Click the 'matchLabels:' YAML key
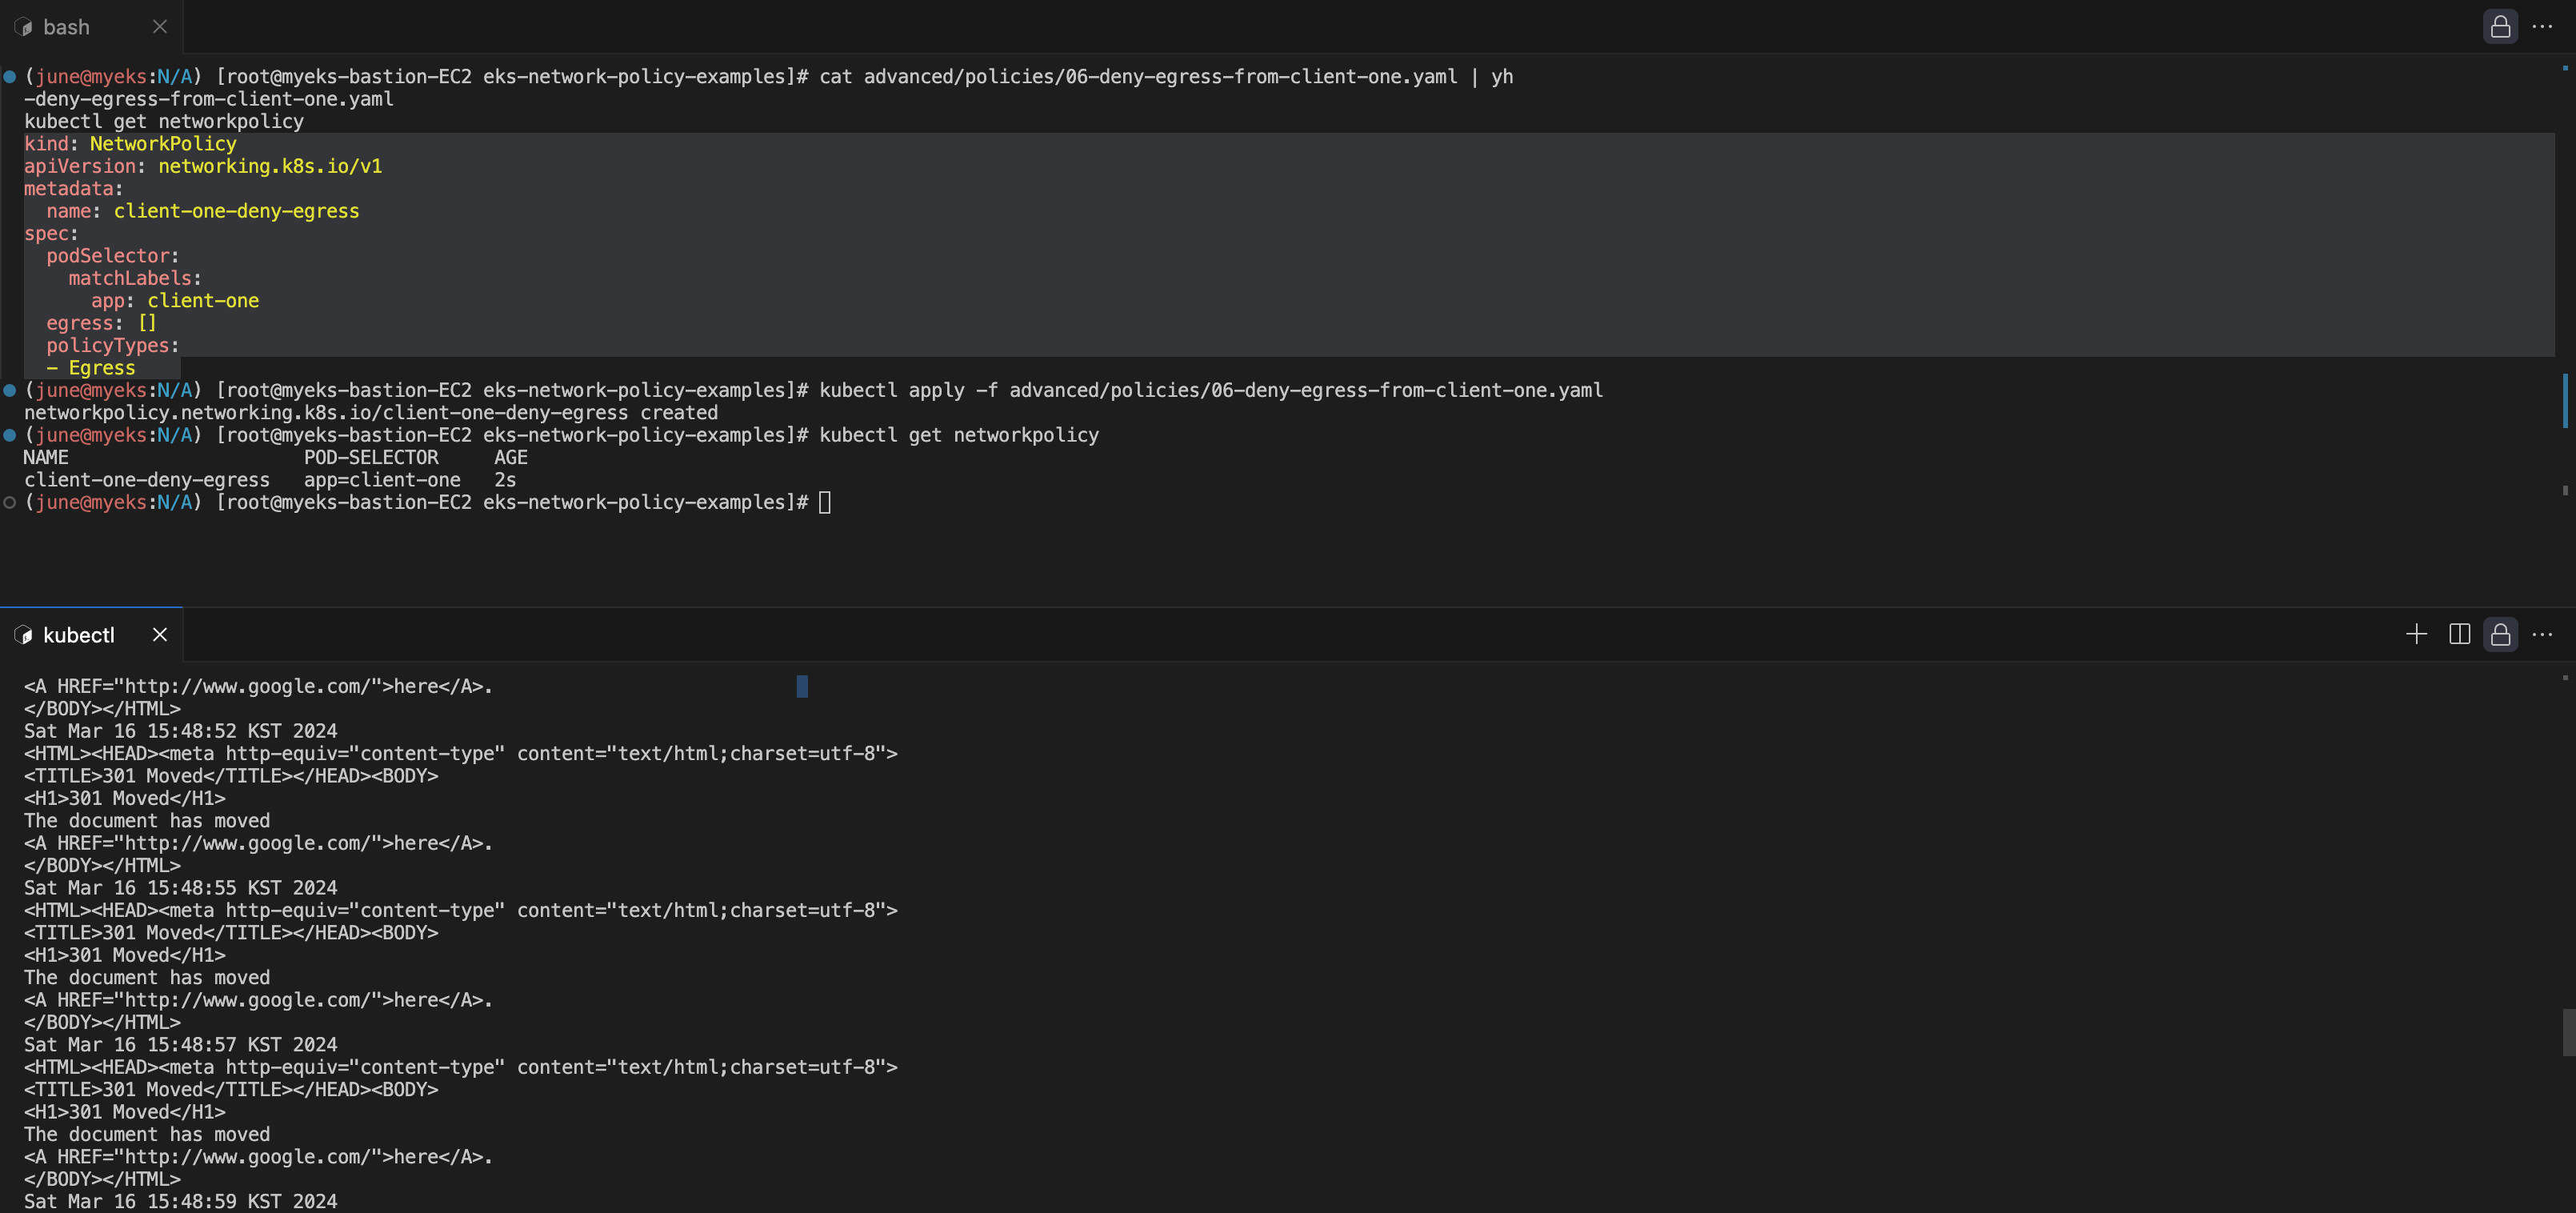 coord(135,278)
